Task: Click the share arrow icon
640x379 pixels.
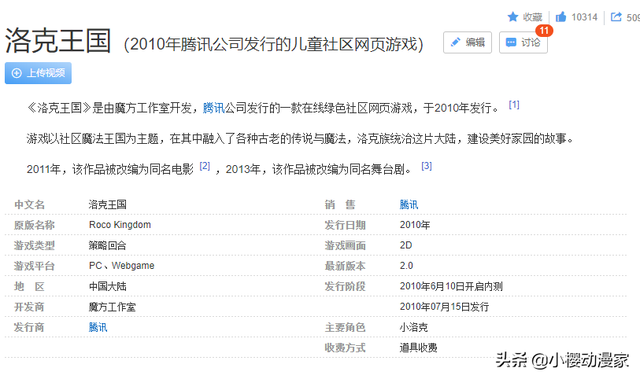Action: [616, 17]
